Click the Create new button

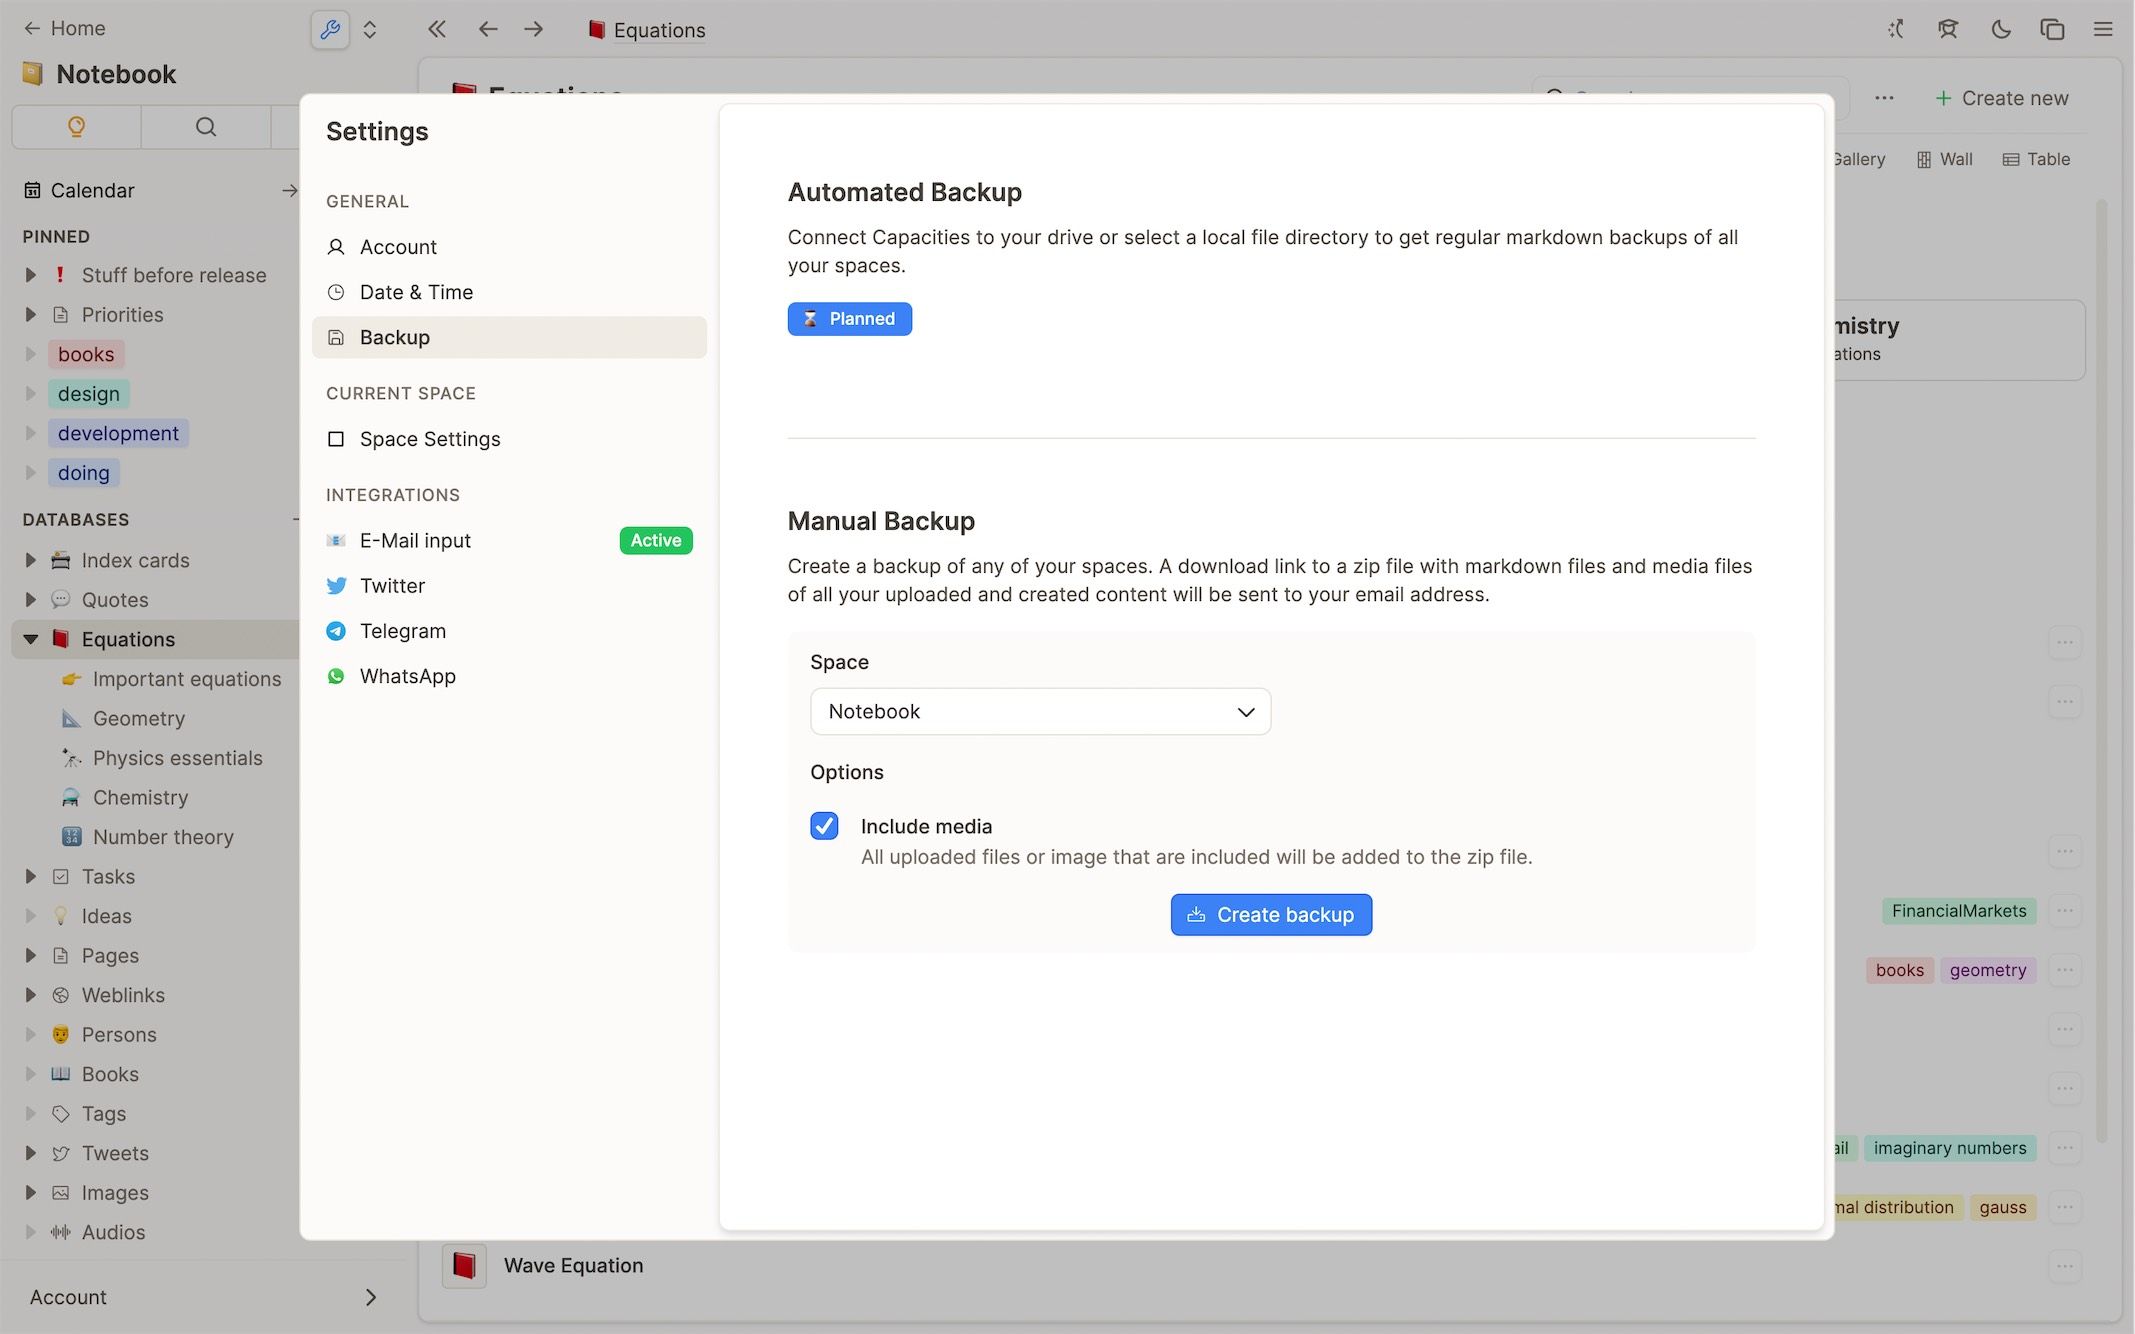[2003, 97]
